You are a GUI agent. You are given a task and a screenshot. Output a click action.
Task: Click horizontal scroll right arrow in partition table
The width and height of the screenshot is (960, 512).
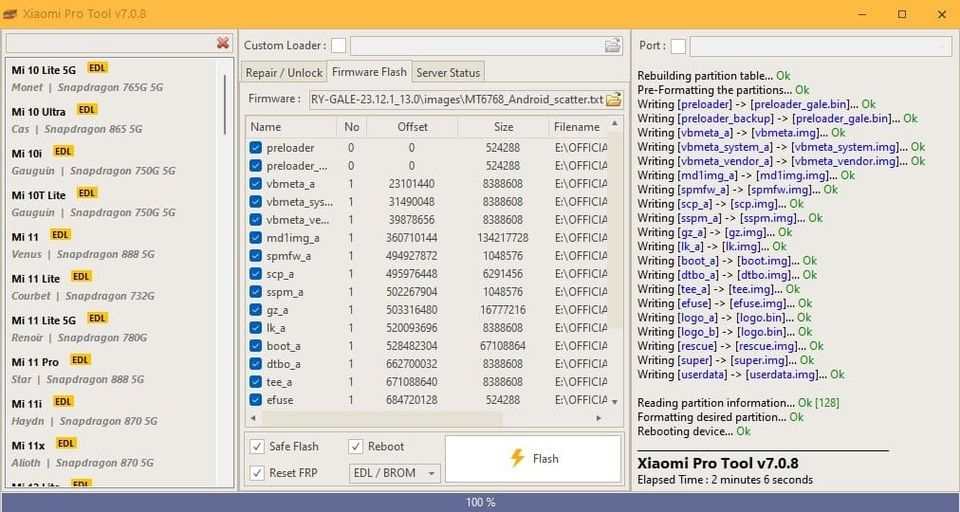point(599,418)
